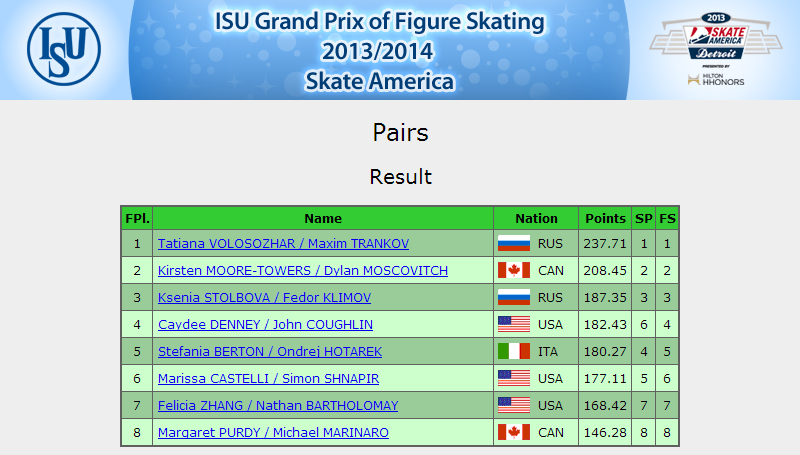800x455 pixels.
Task: Click the Hilton HHonors sponsor logo
Action: [x=716, y=79]
